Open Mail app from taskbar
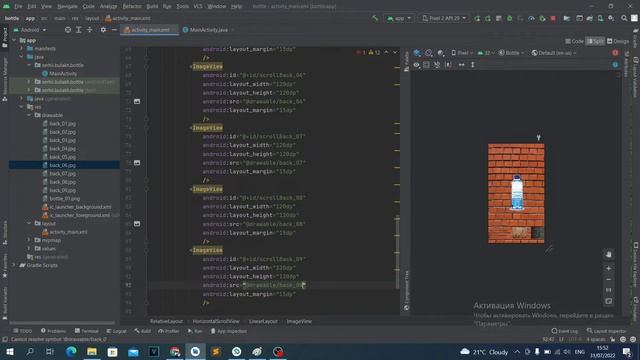The height and width of the screenshot is (360, 640). tap(133, 351)
